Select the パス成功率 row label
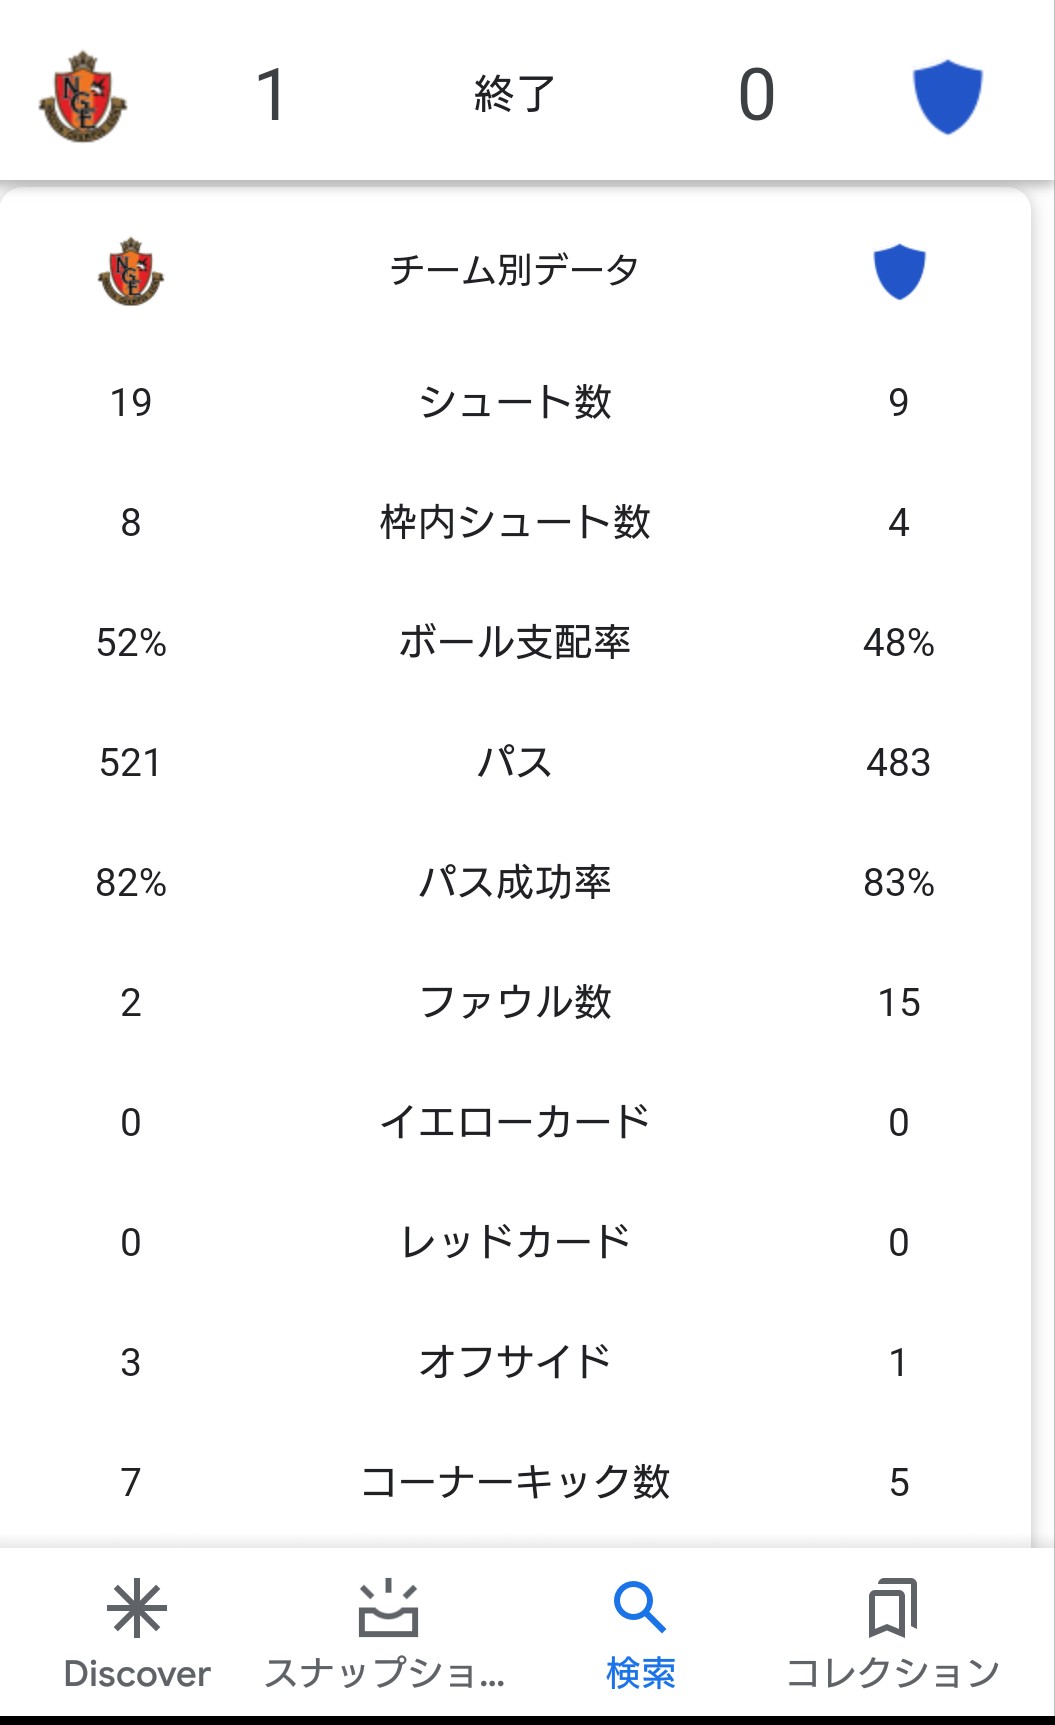 [514, 882]
